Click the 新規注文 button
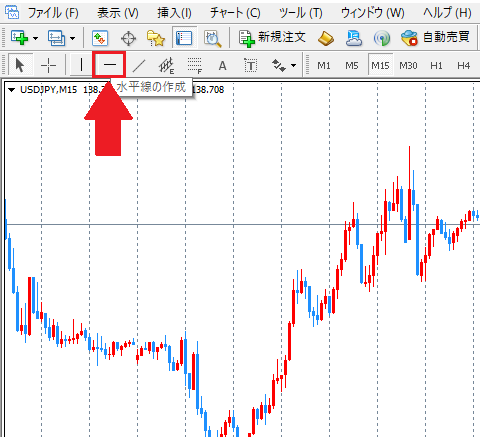 pyautogui.click(x=272, y=38)
